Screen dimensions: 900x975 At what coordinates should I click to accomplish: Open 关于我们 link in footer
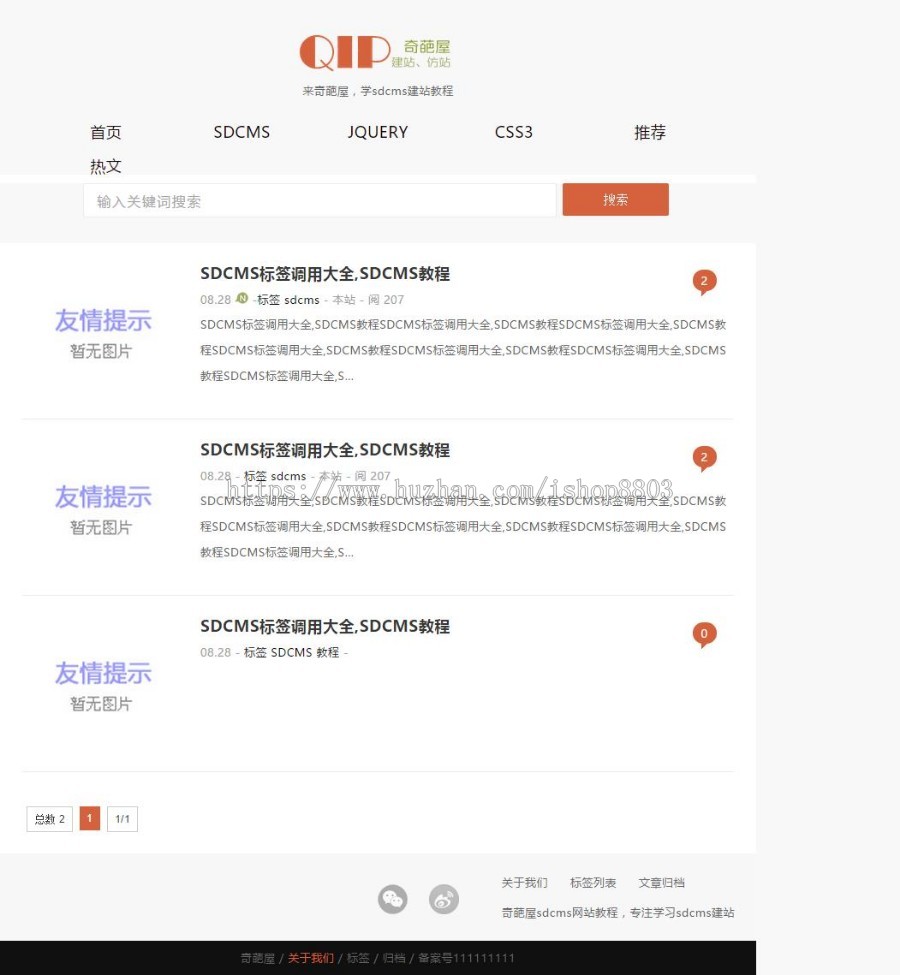(x=524, y=883)
